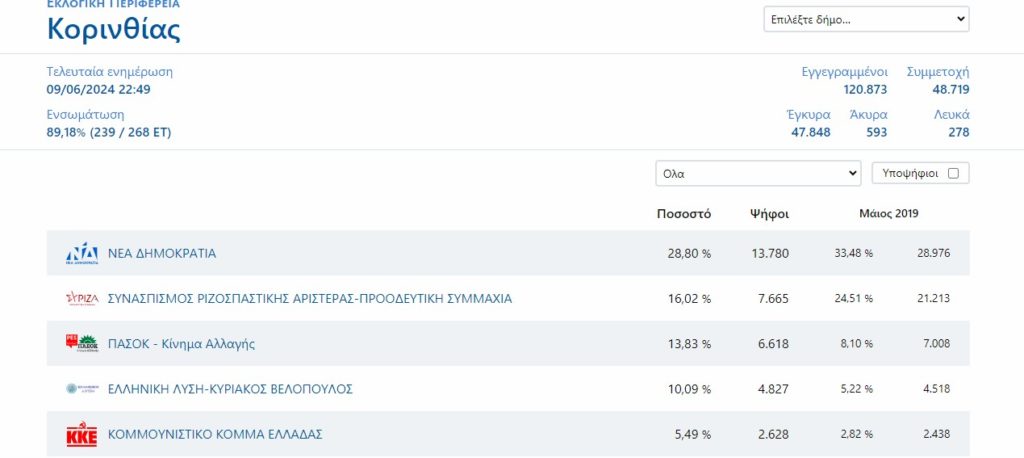The height and width of the screenshot is (458, 1024).
Task: Click the 28.976 votes from 2019
Action: point(934,254)
